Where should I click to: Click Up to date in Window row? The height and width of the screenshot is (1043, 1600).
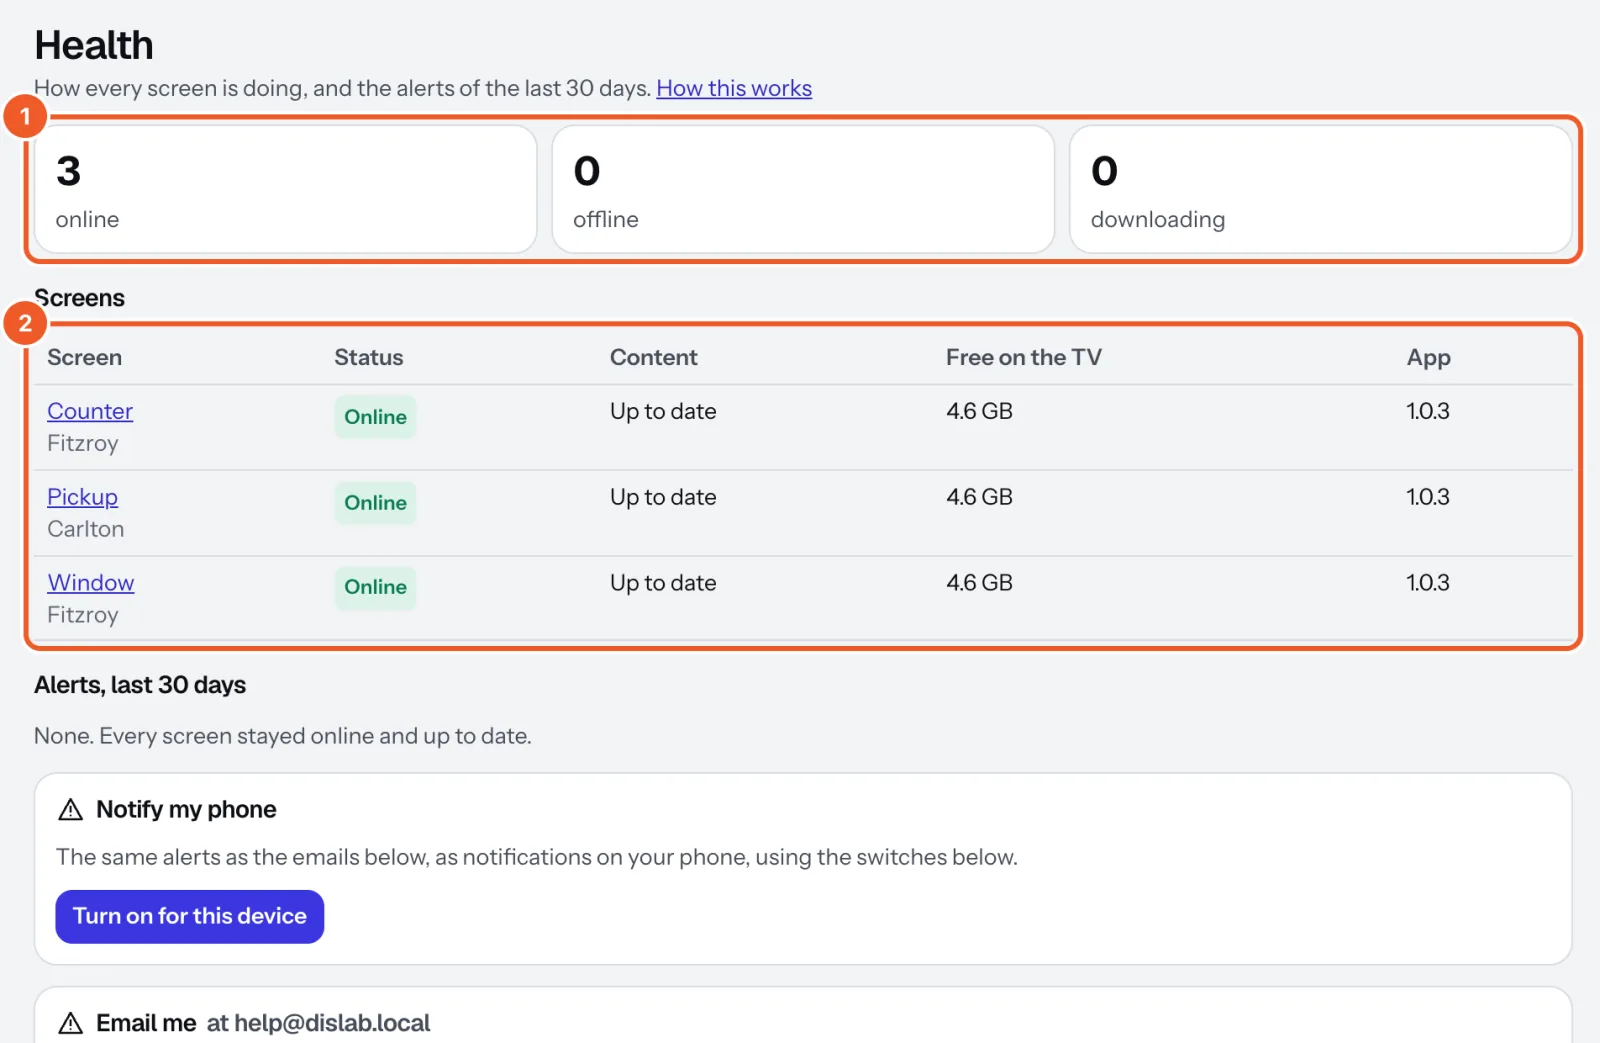[x=663, y=583]
